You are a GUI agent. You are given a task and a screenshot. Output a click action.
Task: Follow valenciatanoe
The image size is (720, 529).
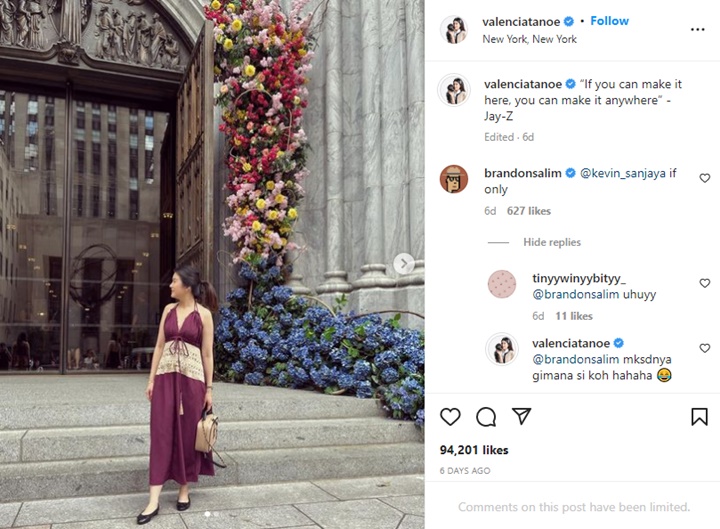pyautogui.click(x=609, y=21)
